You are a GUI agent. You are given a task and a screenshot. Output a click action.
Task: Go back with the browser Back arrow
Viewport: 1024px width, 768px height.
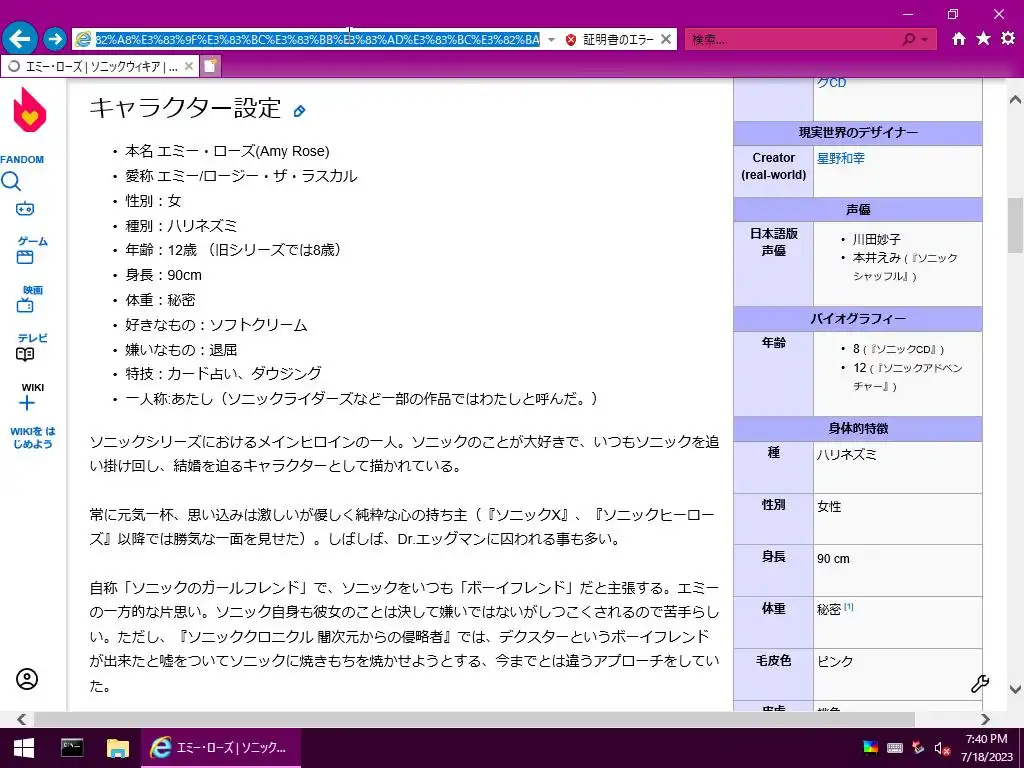20,39
